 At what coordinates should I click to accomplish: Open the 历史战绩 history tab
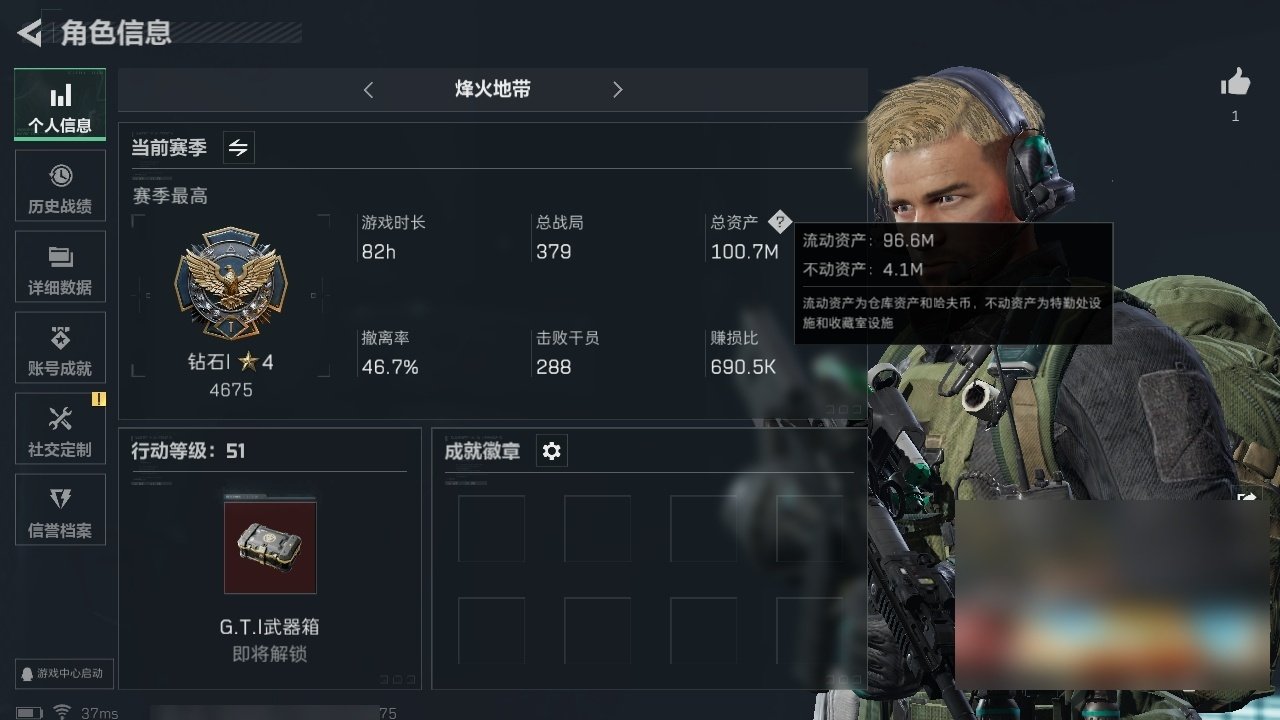coord(60,186)
